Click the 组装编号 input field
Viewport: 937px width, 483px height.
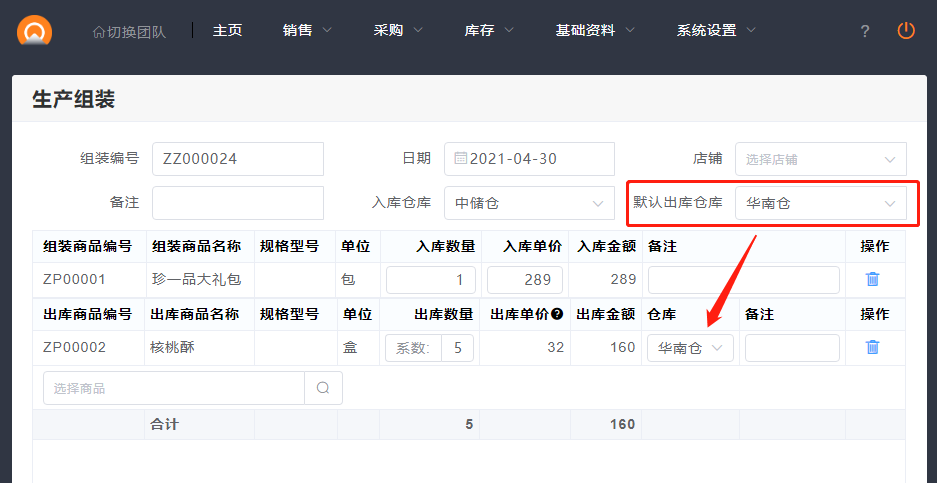[x=238, y=159]
